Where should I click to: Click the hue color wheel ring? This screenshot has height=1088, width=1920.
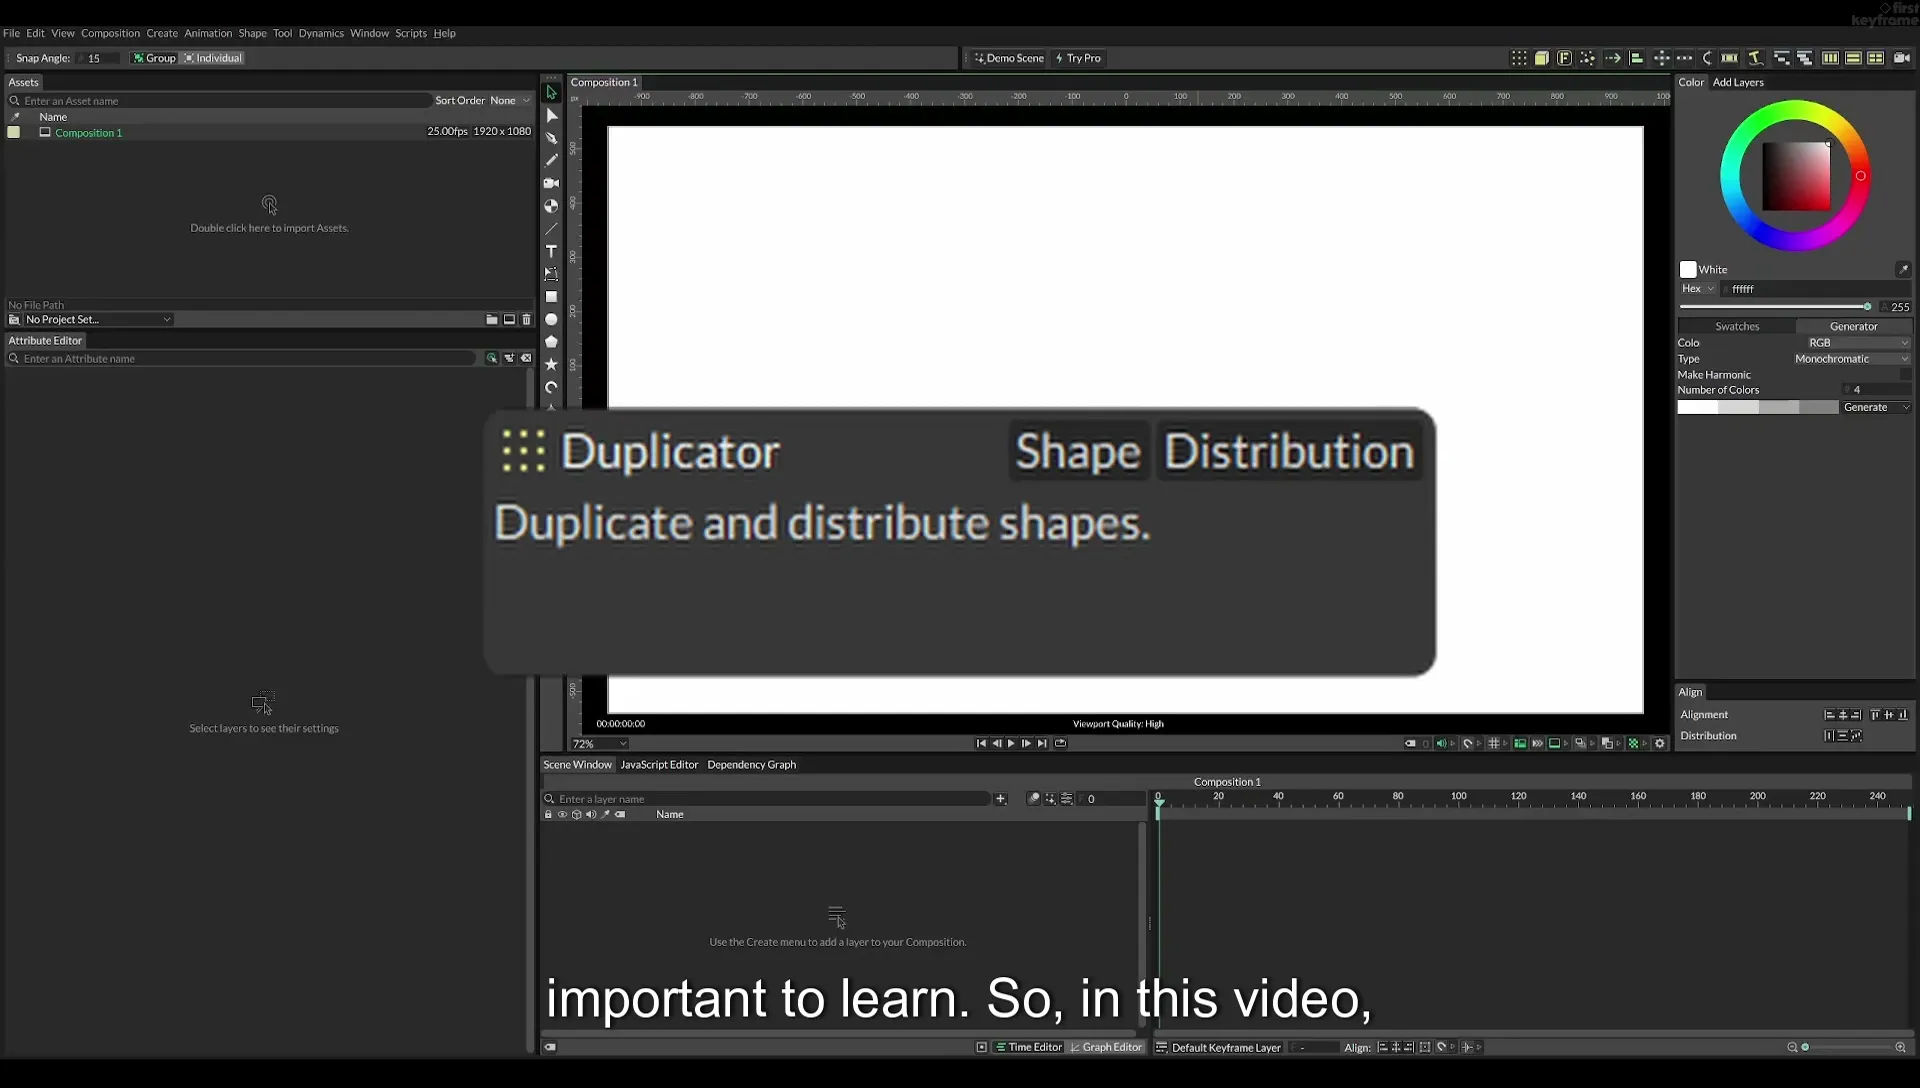(1795, 108)
